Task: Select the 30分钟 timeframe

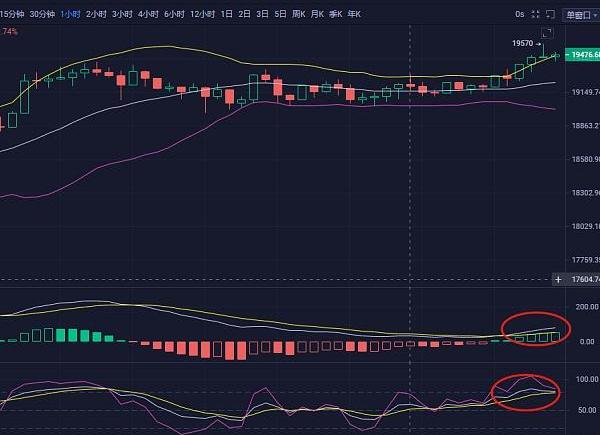Action: click(42, 14)
